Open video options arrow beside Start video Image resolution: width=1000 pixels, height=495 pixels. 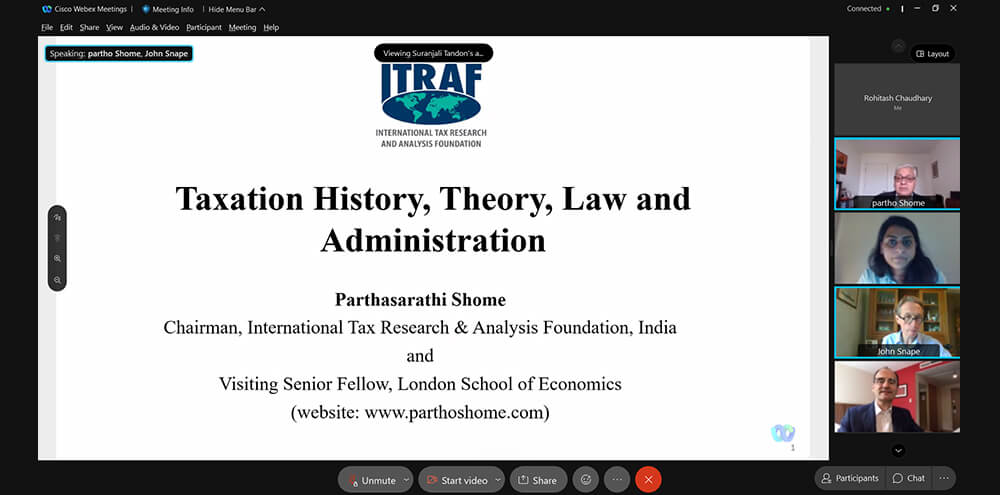(498, 480)
